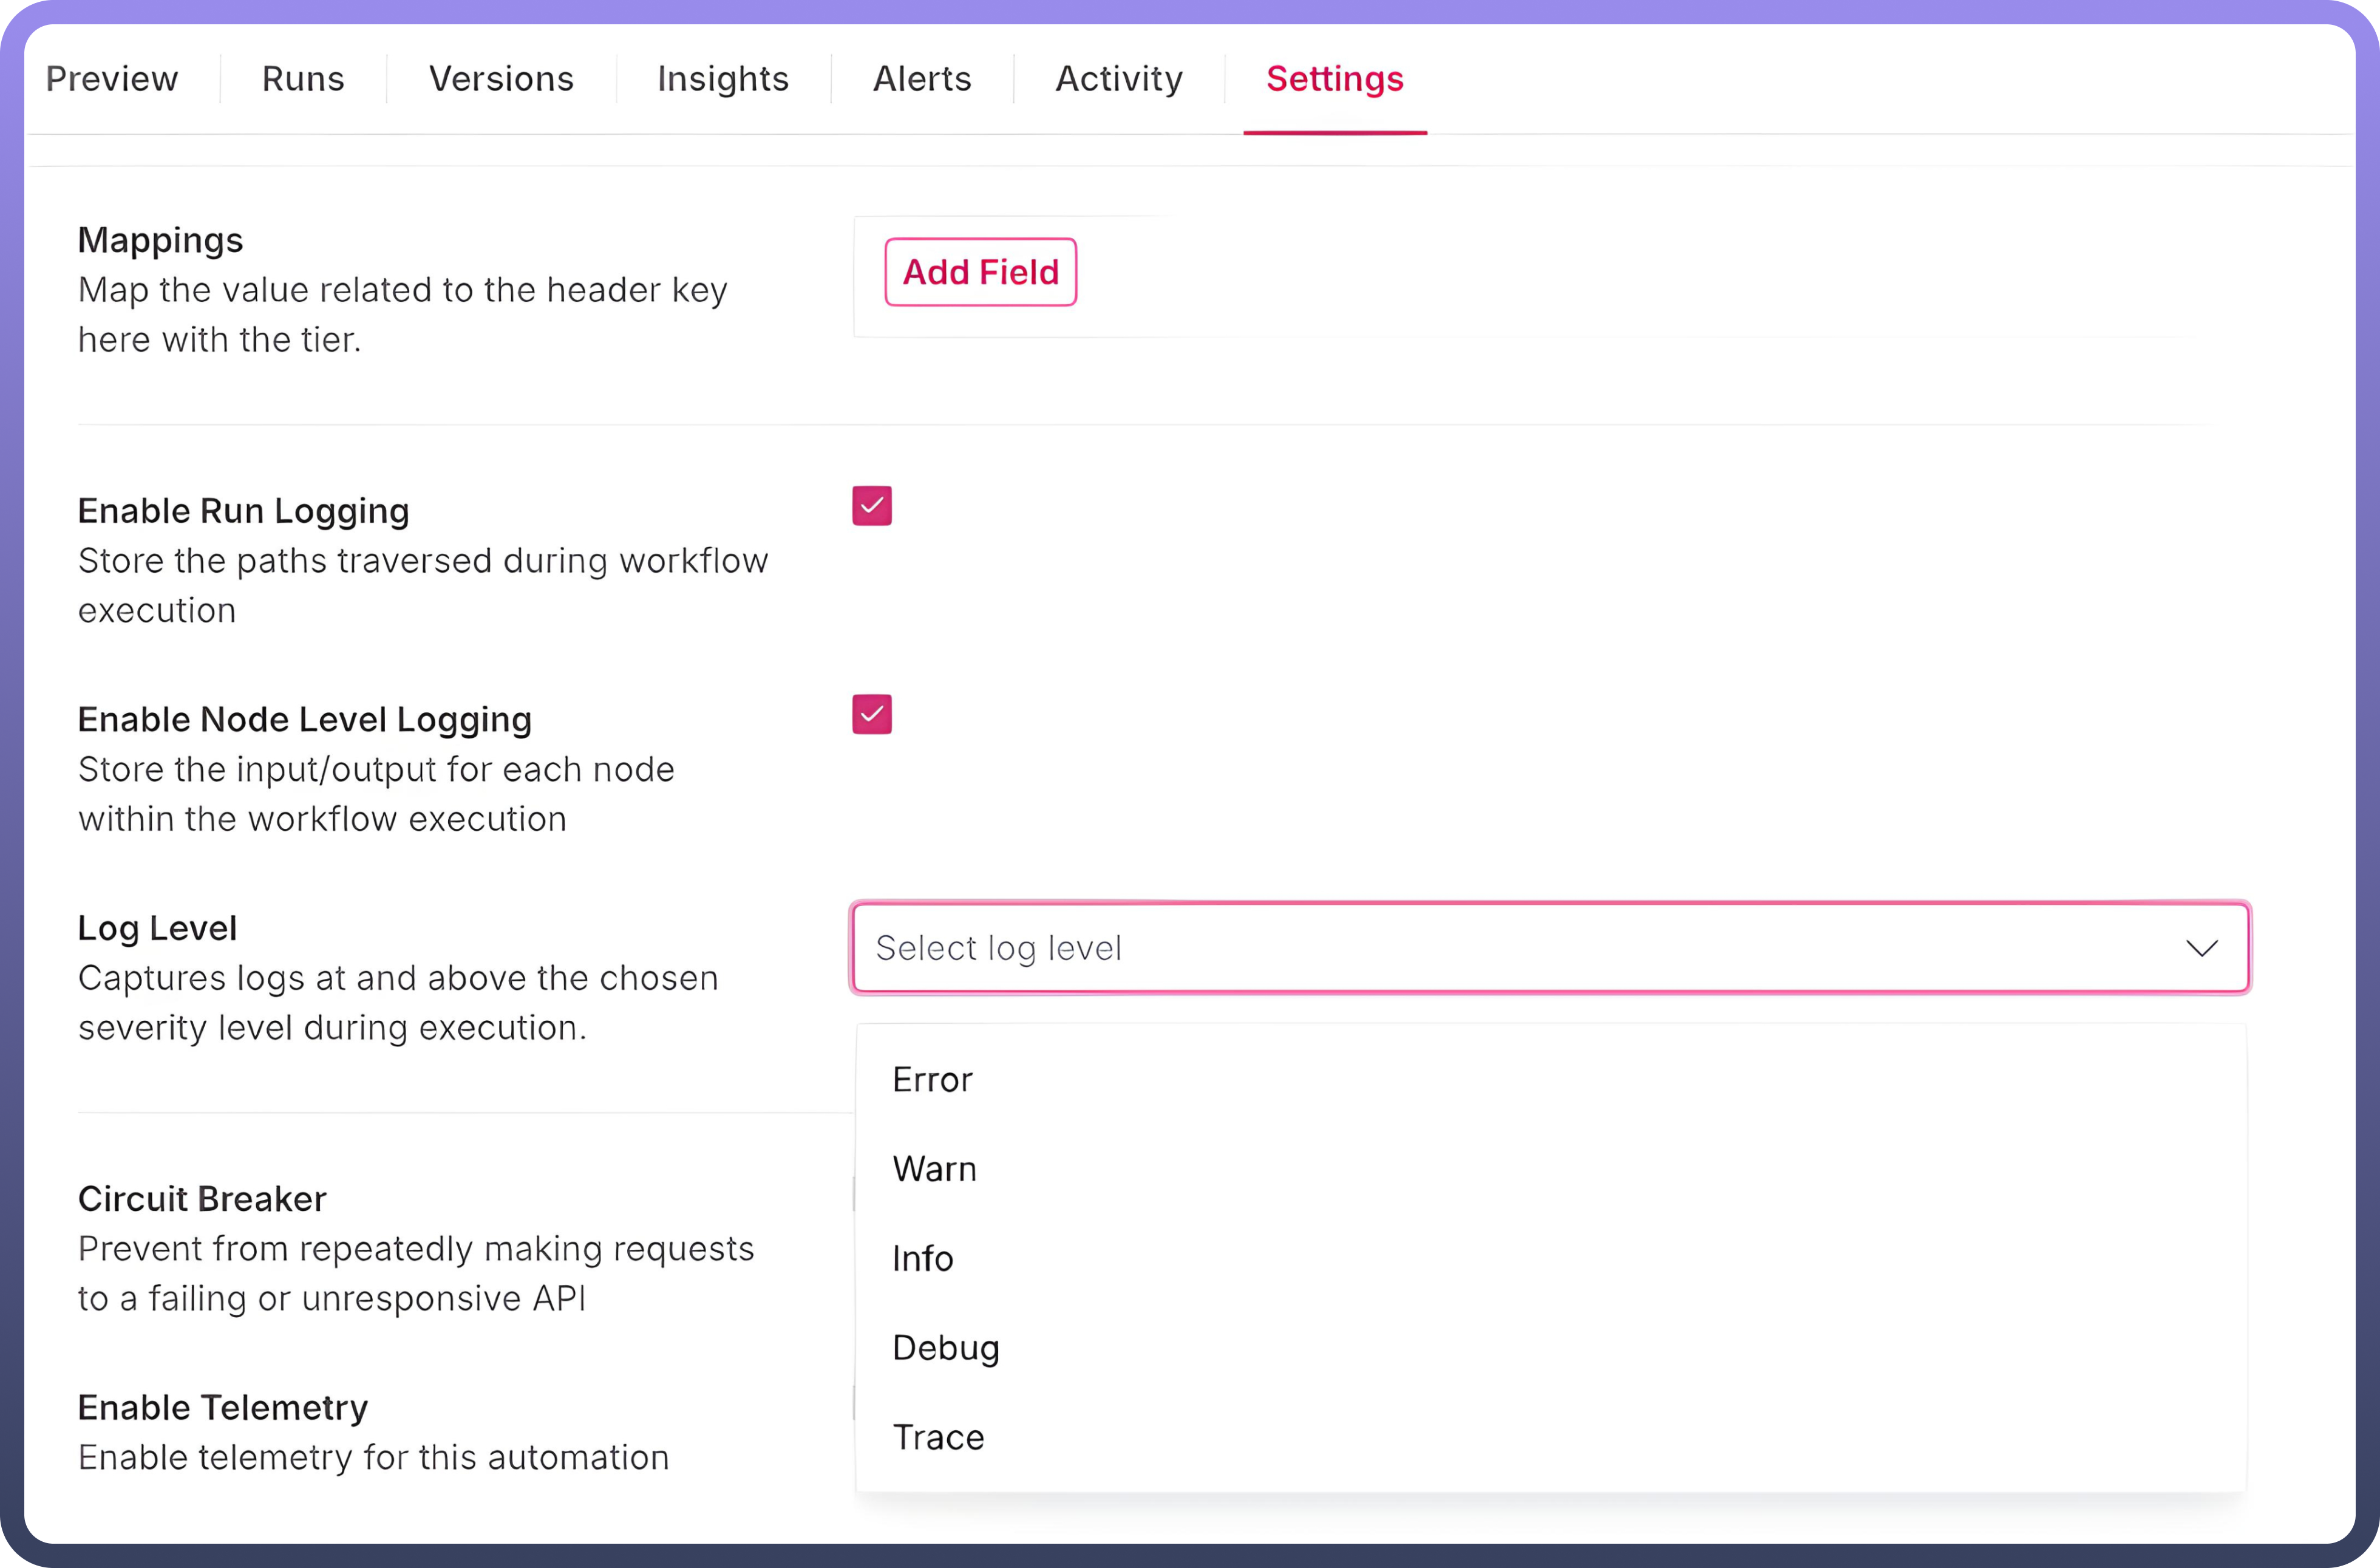Click the active Settings tab
The image size is (2380, 1568).
click(1334, 79)
